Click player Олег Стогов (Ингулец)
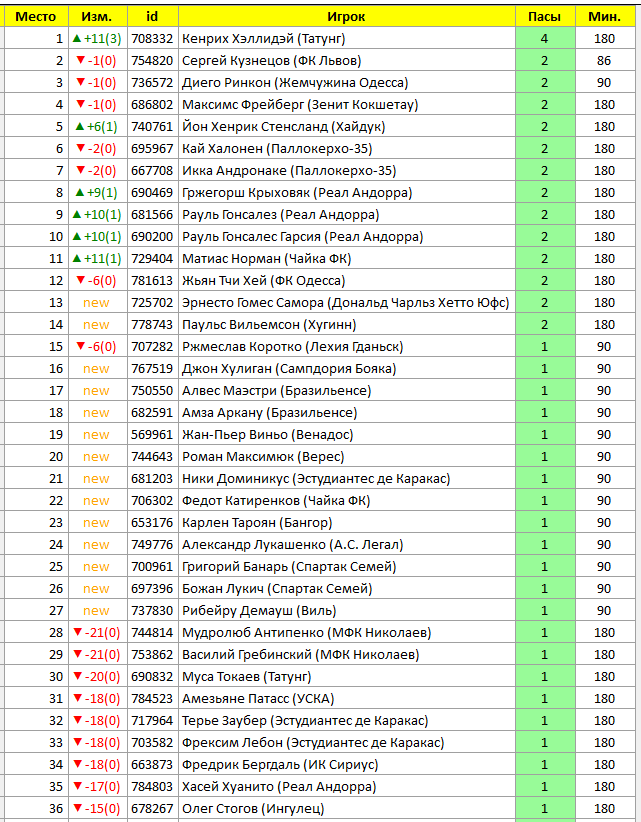 coord(253,809)
